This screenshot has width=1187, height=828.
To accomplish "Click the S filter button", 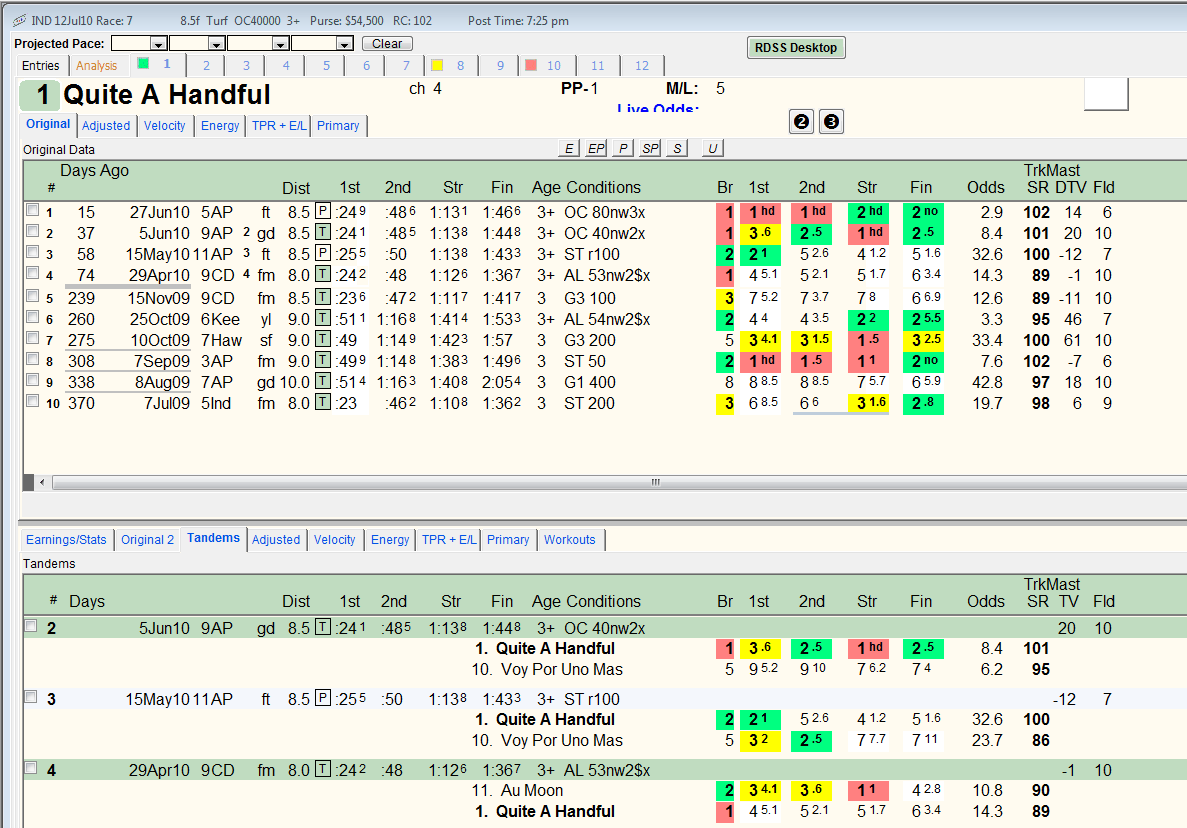I will pos(677,148).
